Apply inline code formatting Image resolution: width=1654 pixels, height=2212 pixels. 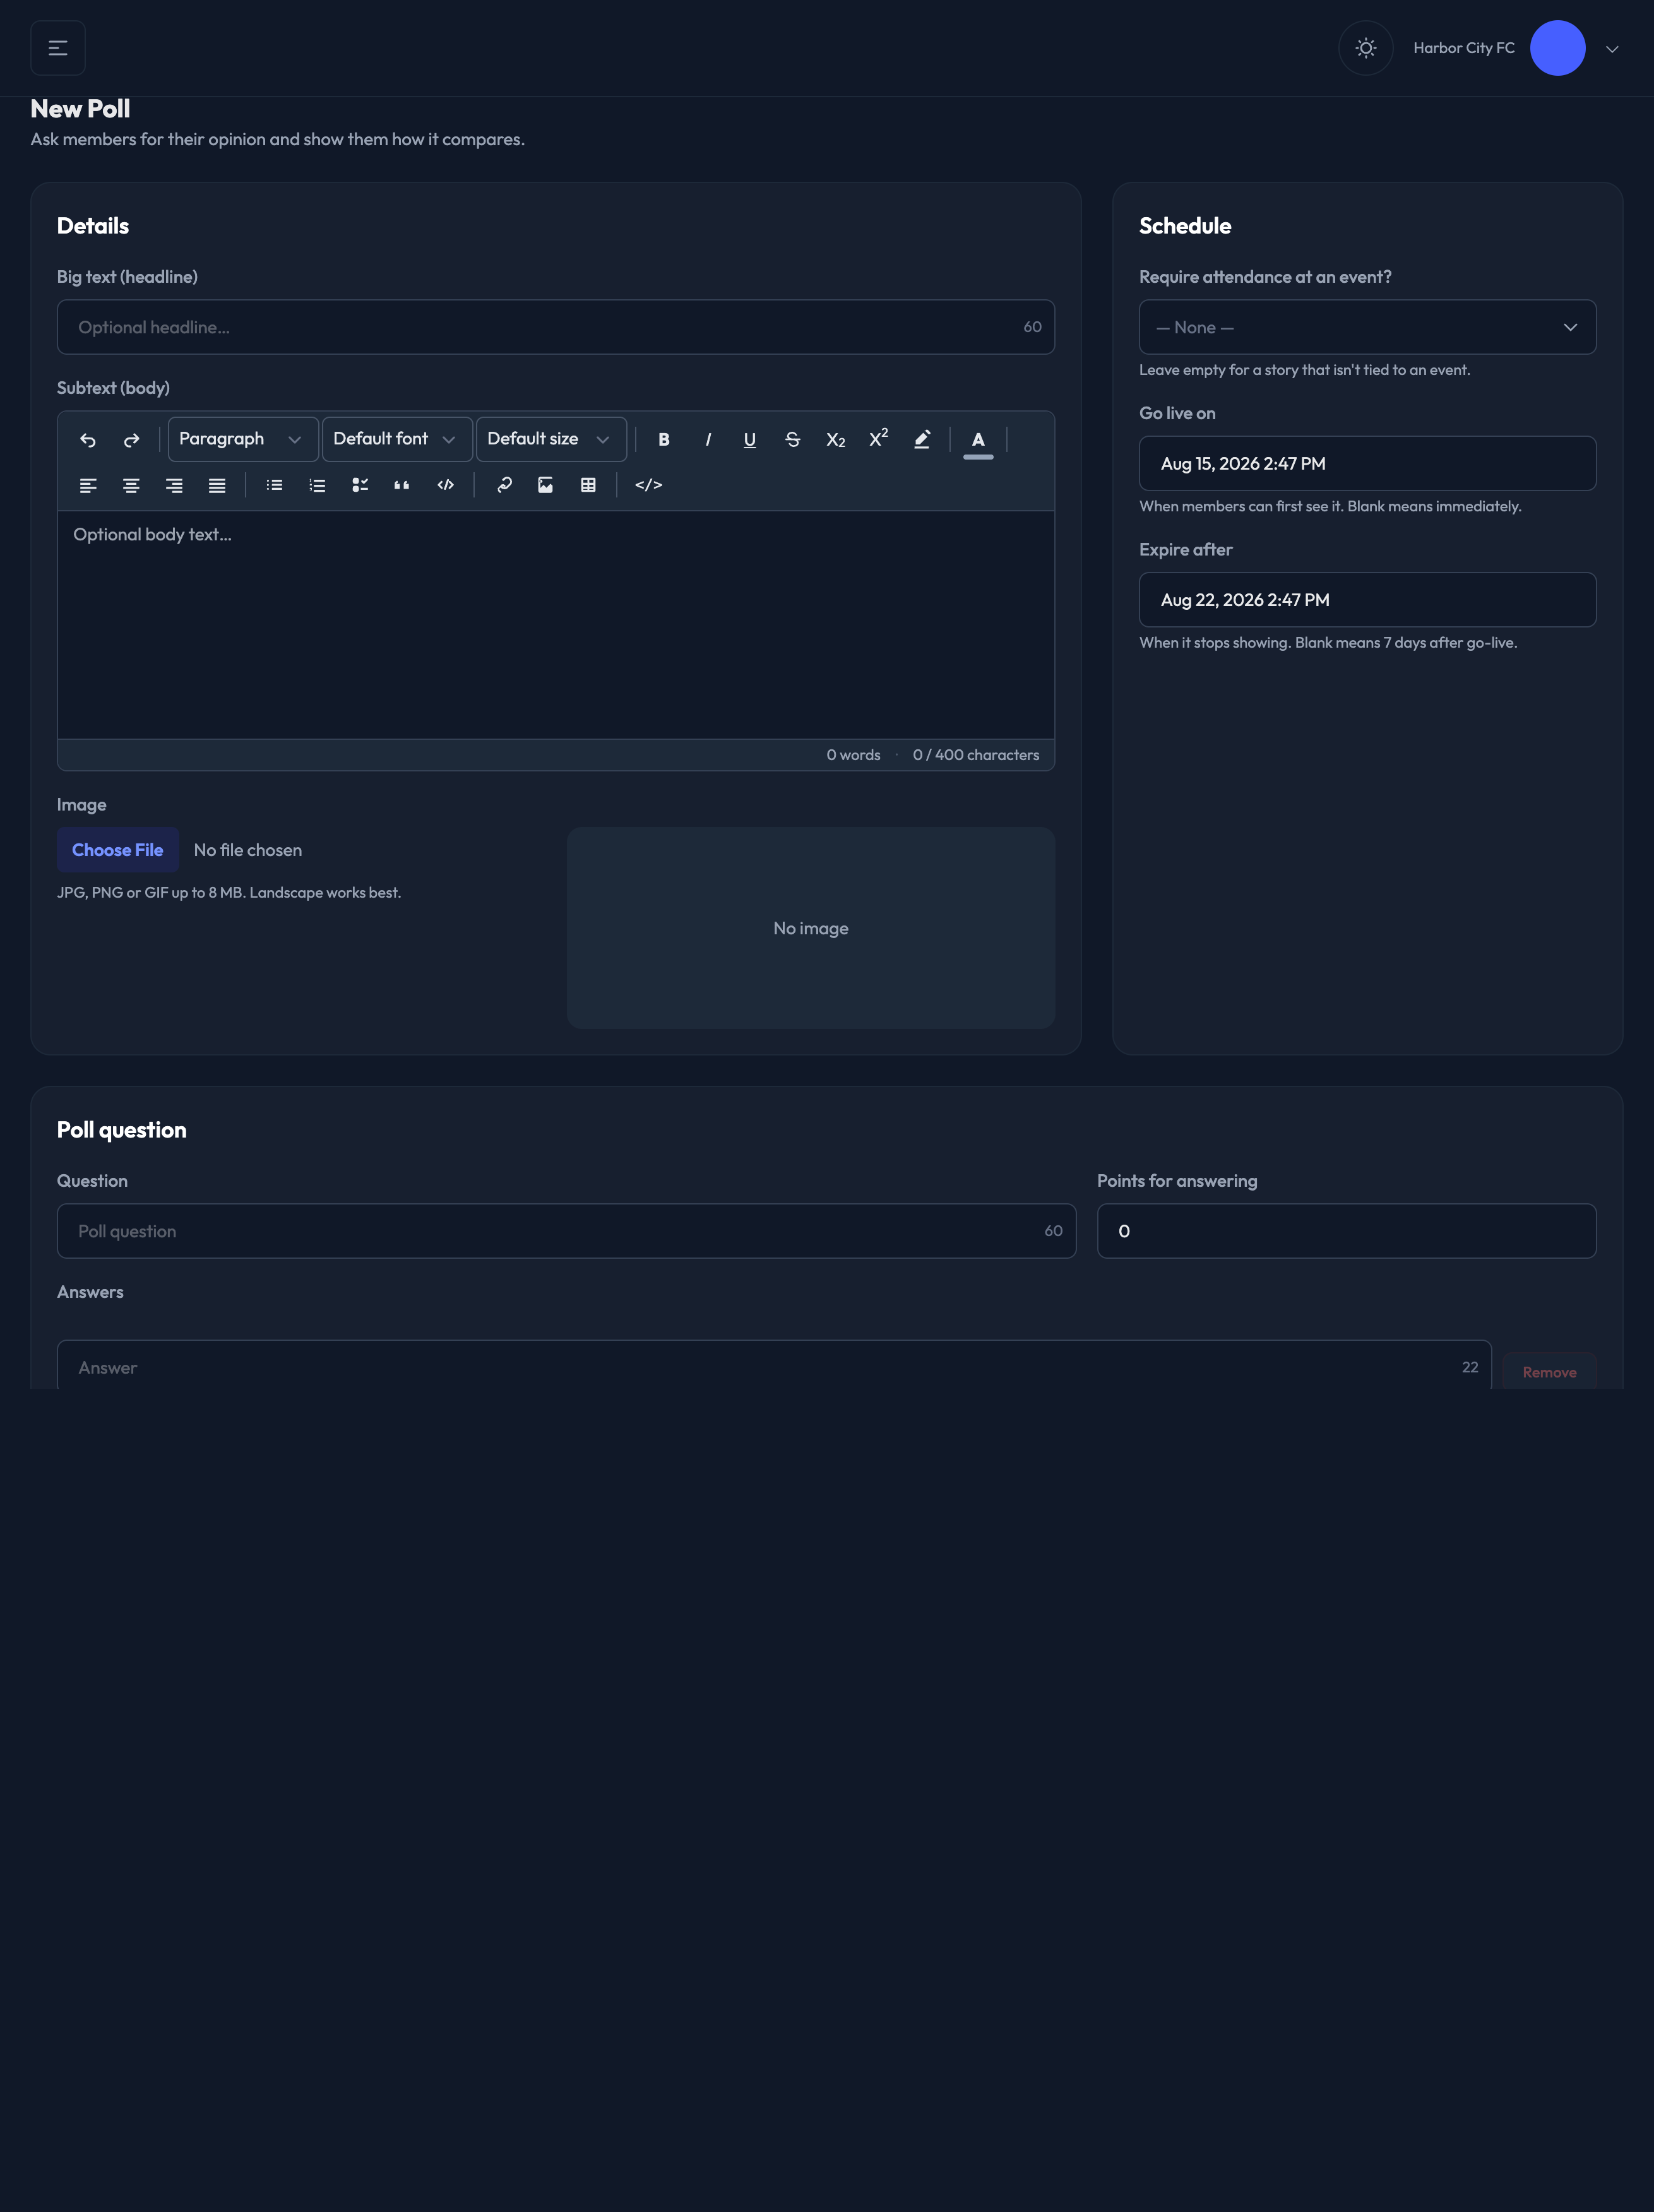point(446,486)
